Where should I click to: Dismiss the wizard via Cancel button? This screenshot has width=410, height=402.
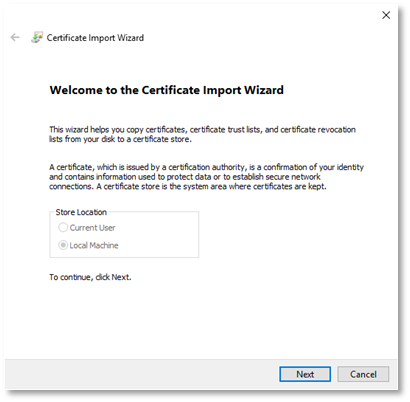click(363, 374)
